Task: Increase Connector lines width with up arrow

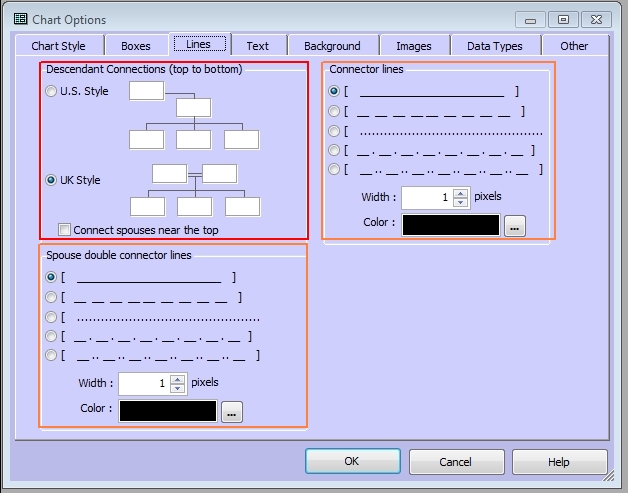Action: point(461,193)
